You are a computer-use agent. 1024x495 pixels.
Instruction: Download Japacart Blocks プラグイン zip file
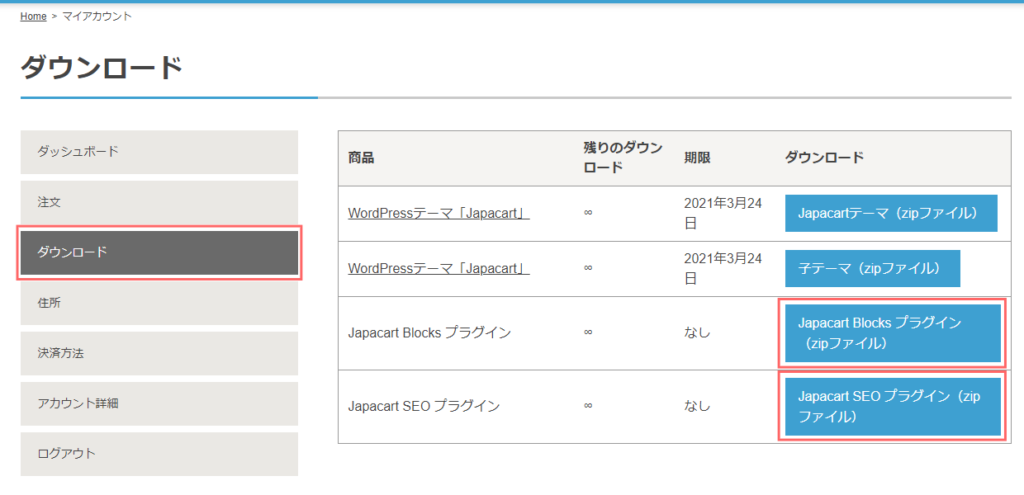893,333
